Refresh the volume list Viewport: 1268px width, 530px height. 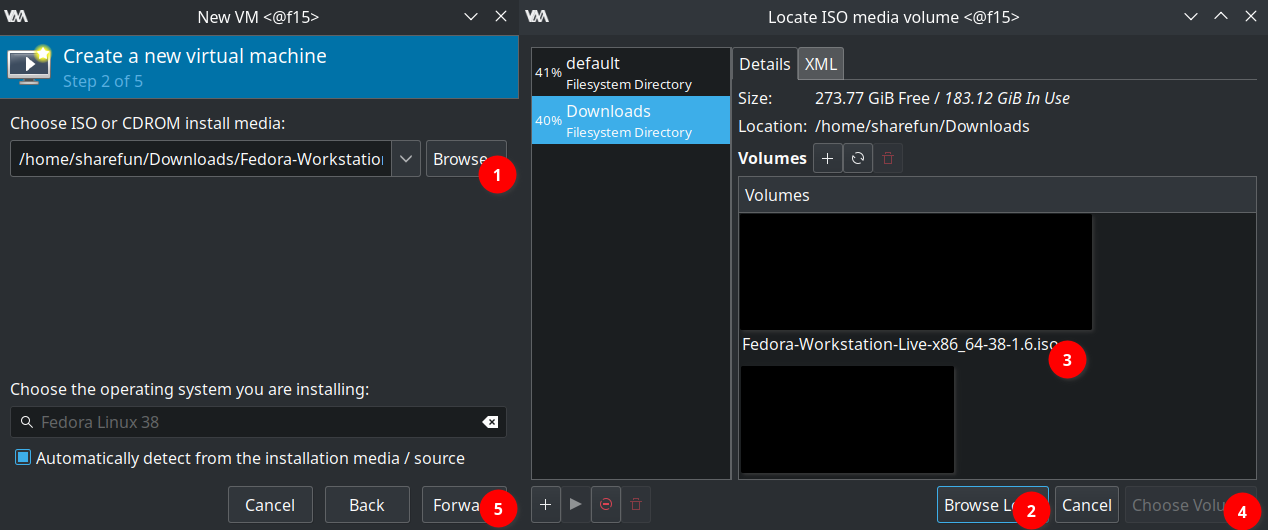(858, 158)
